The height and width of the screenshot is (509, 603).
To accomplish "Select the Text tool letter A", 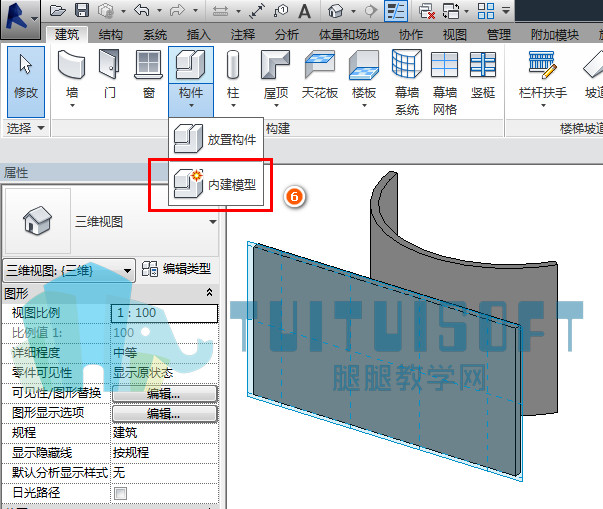I will (x=304, y=11).
